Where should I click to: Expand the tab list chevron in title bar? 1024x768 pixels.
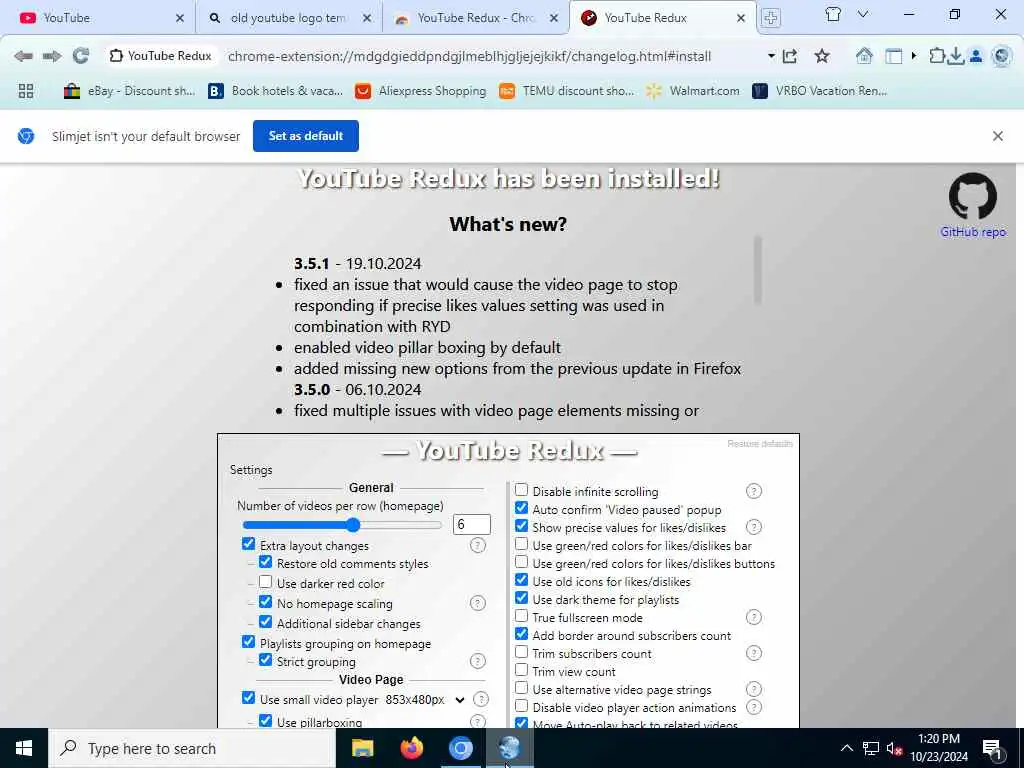[x=863, y=14]
